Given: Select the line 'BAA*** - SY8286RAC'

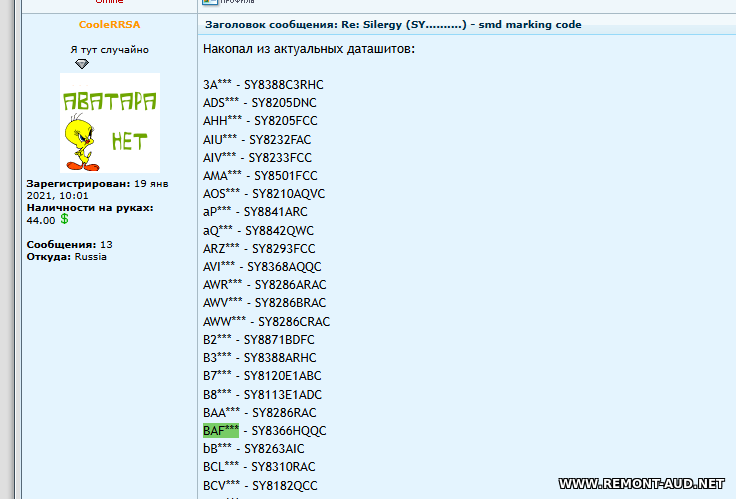Looking at the screenshot, I should click(x=260, y=413).
